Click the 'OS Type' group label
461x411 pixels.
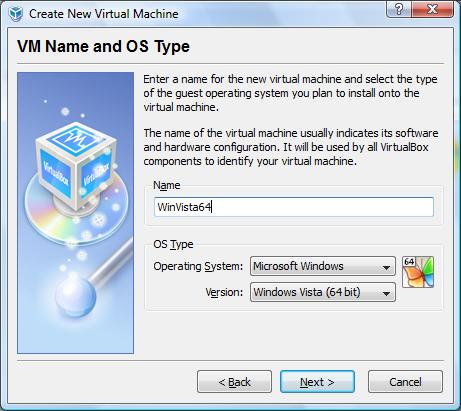click(x=173, y=244)
